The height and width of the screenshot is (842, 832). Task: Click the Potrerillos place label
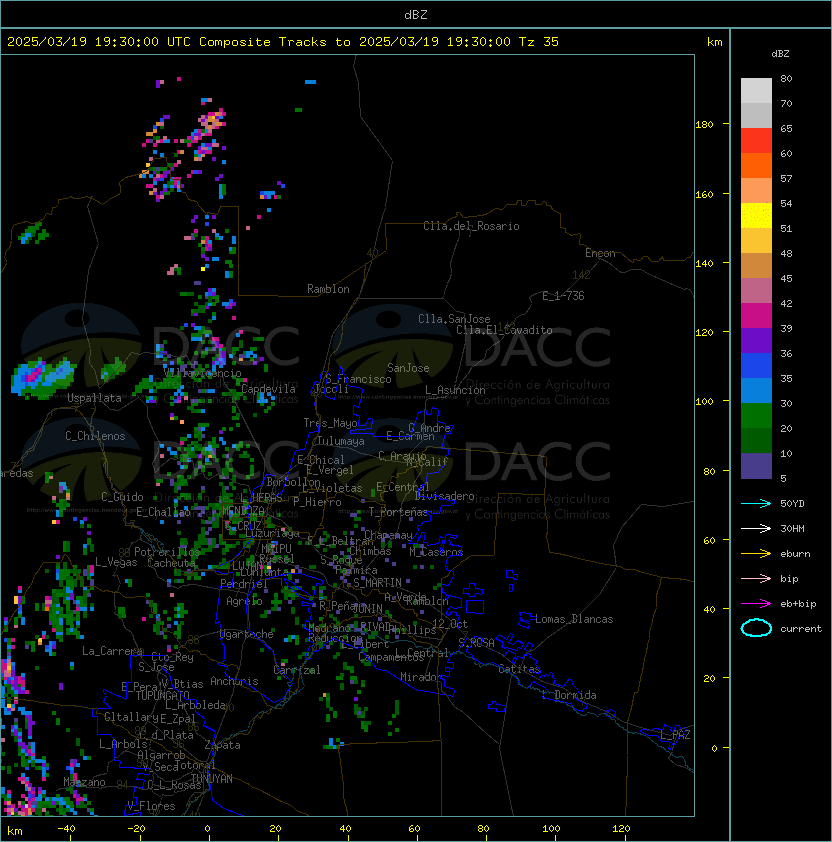pyautogui.click(x=167, y=552)
